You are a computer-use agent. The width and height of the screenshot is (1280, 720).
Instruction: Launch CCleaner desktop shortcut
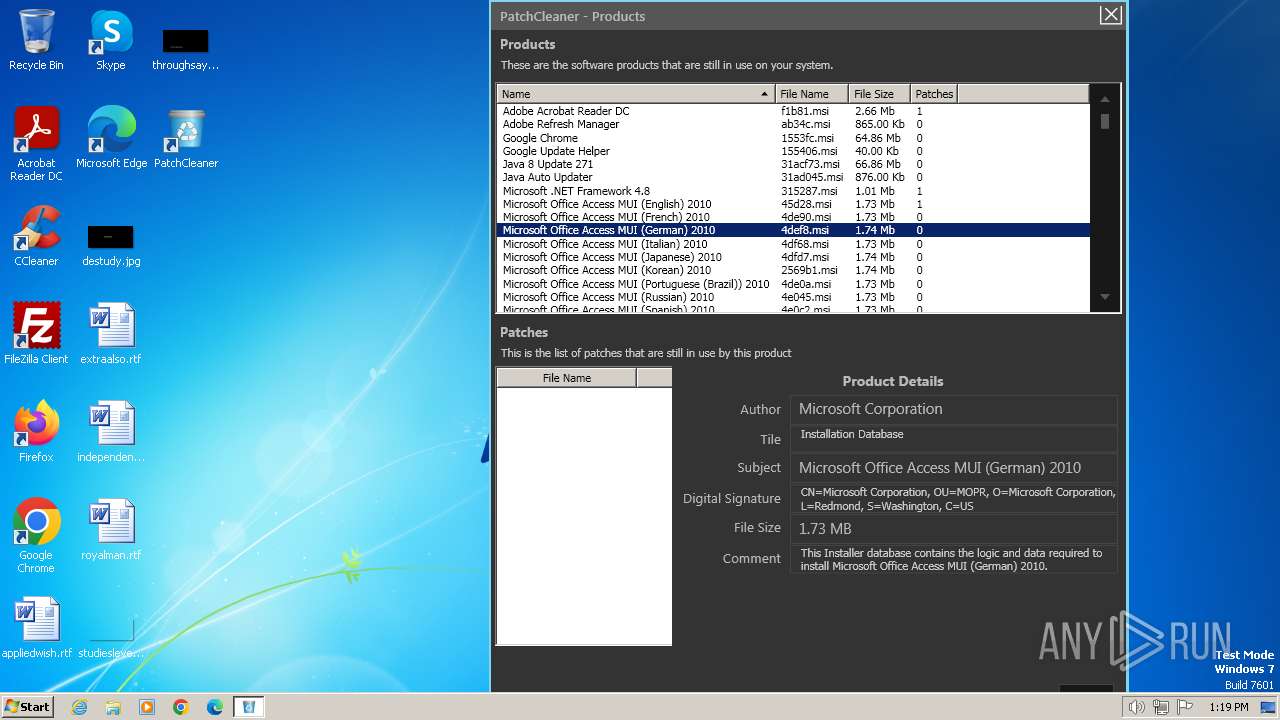point(36,236)
